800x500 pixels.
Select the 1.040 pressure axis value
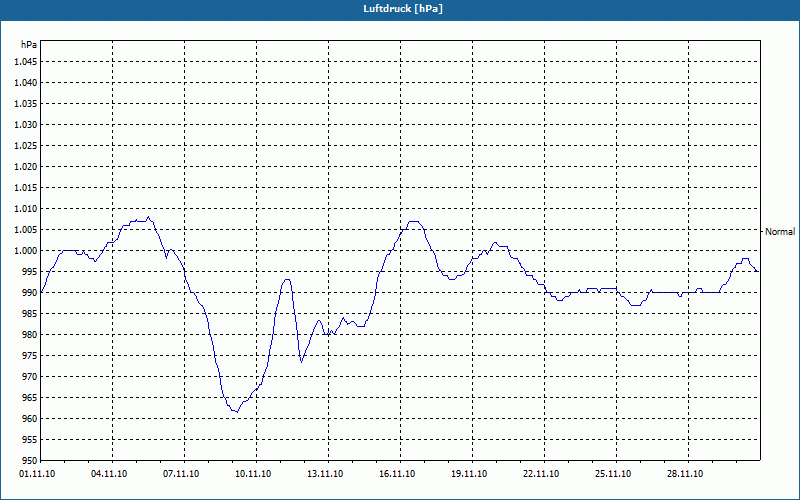[x=26, y=83]
